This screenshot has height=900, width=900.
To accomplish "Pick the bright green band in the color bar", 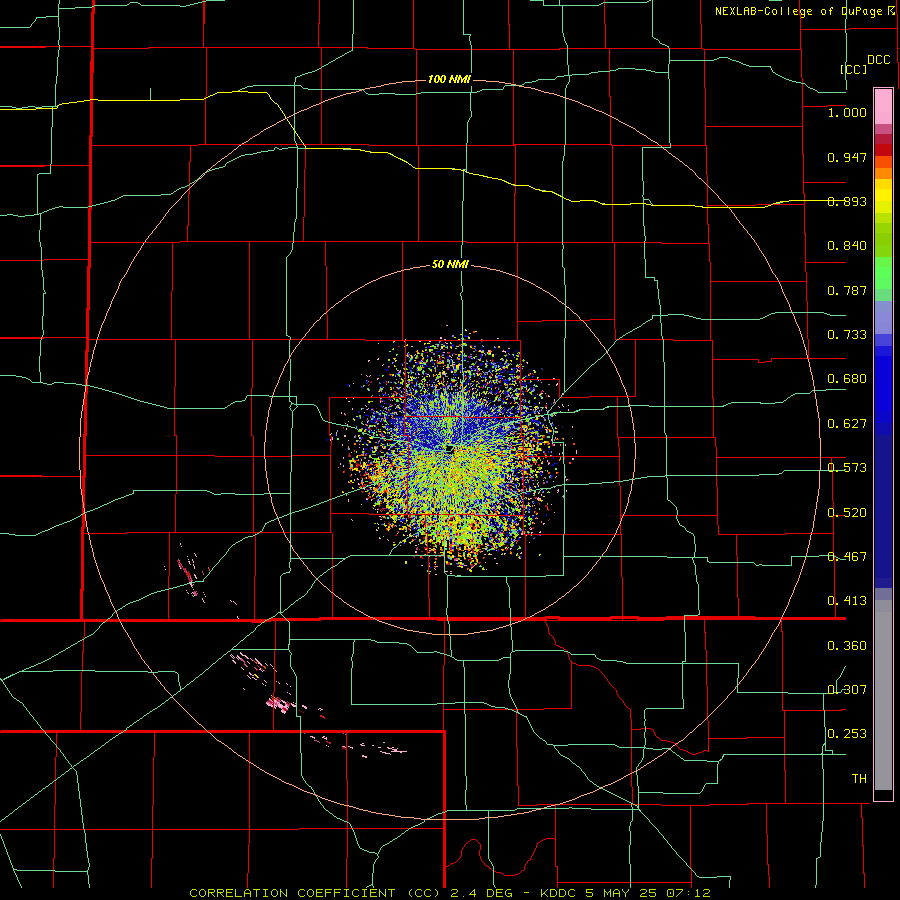I will (883, 273).
